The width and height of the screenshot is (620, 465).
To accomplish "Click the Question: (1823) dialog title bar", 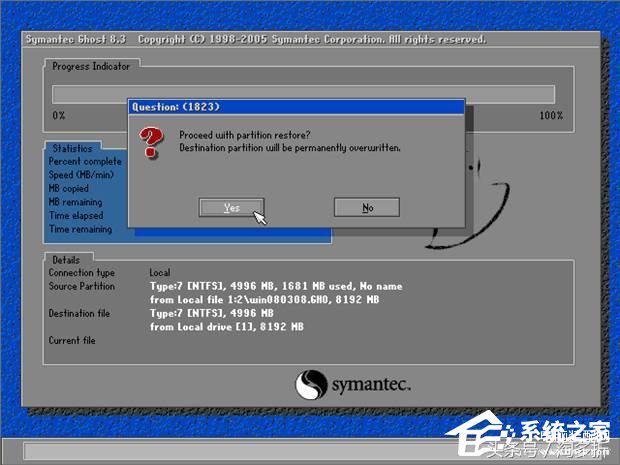I will click(x=296, y=107).
